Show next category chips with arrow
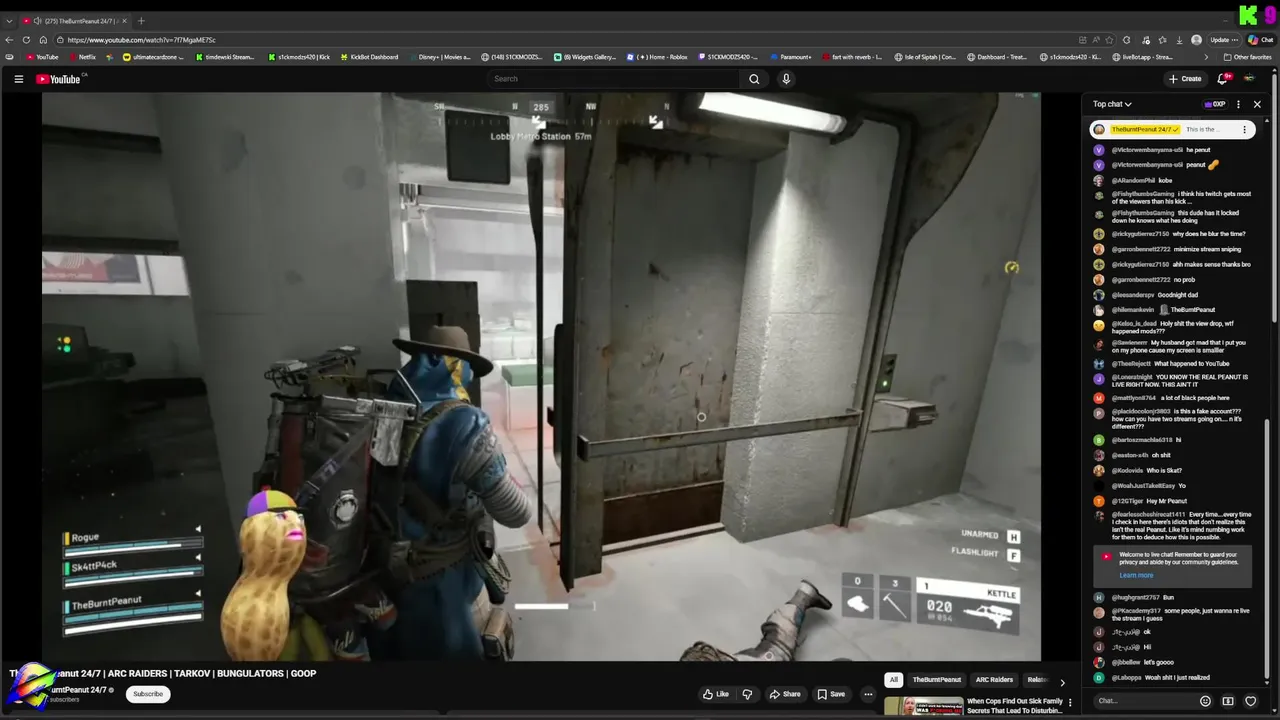This screenshot has width=1280, height=720. [1062, 681]
